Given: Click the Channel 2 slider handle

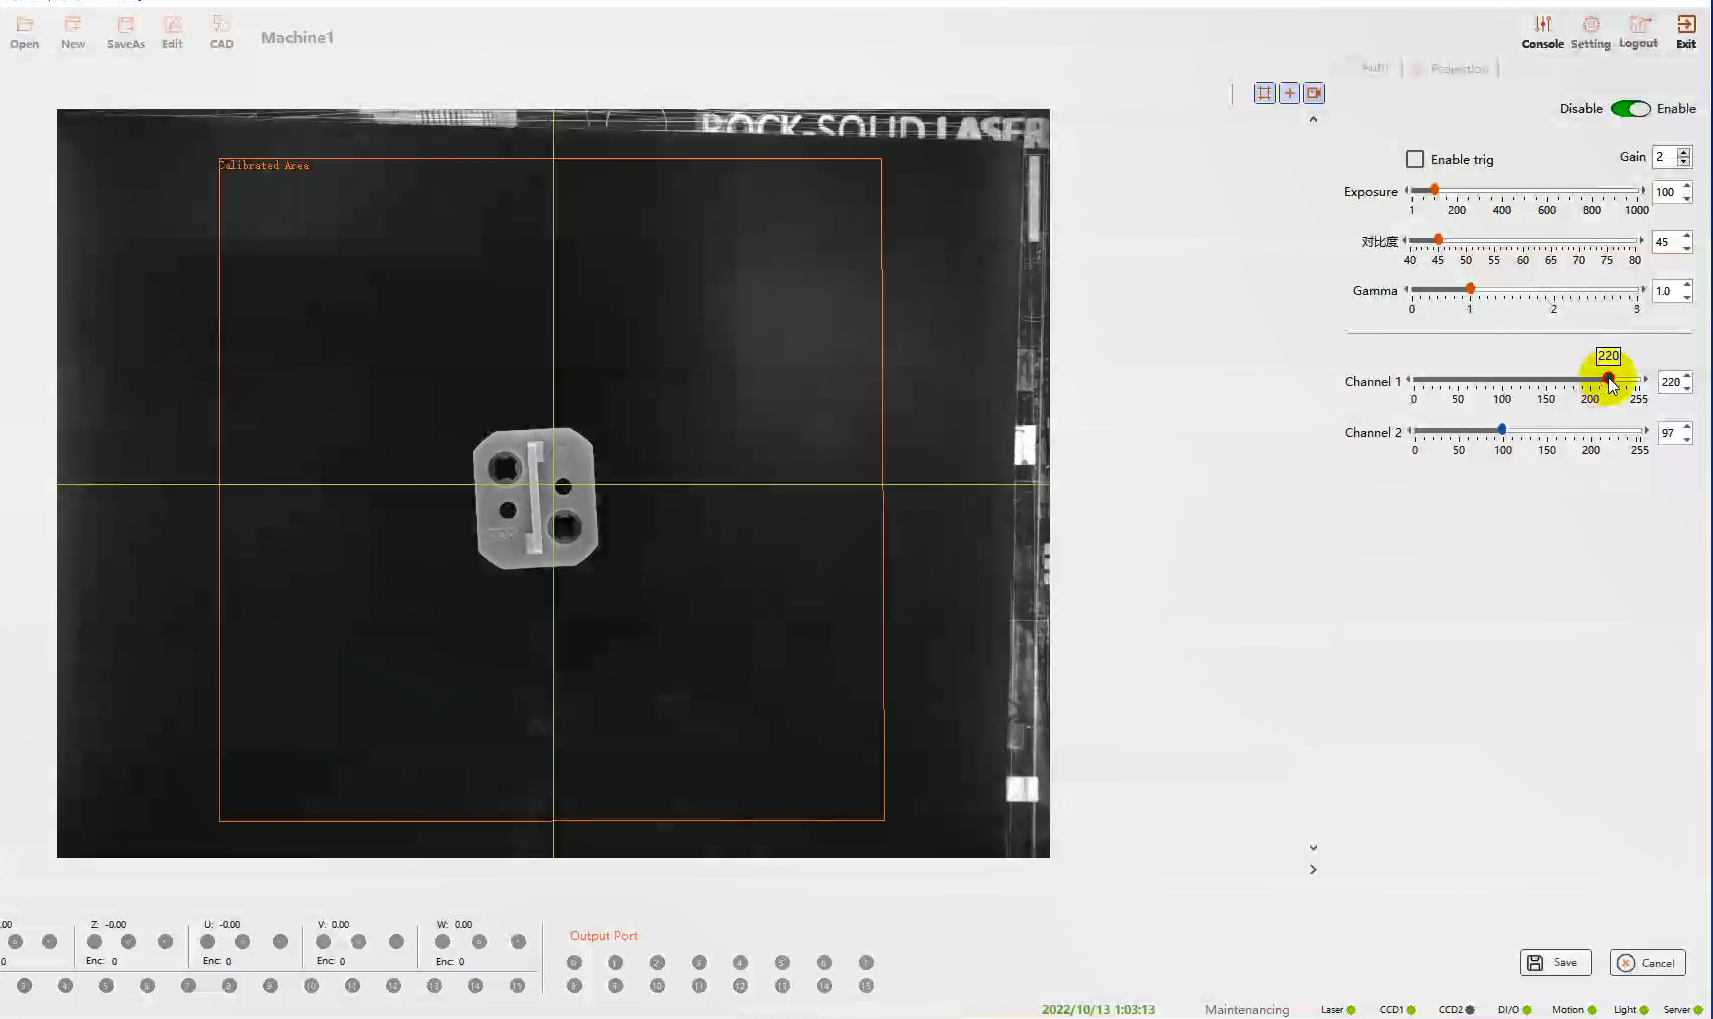Looking at the screenshot, I should coord(1502,429).
